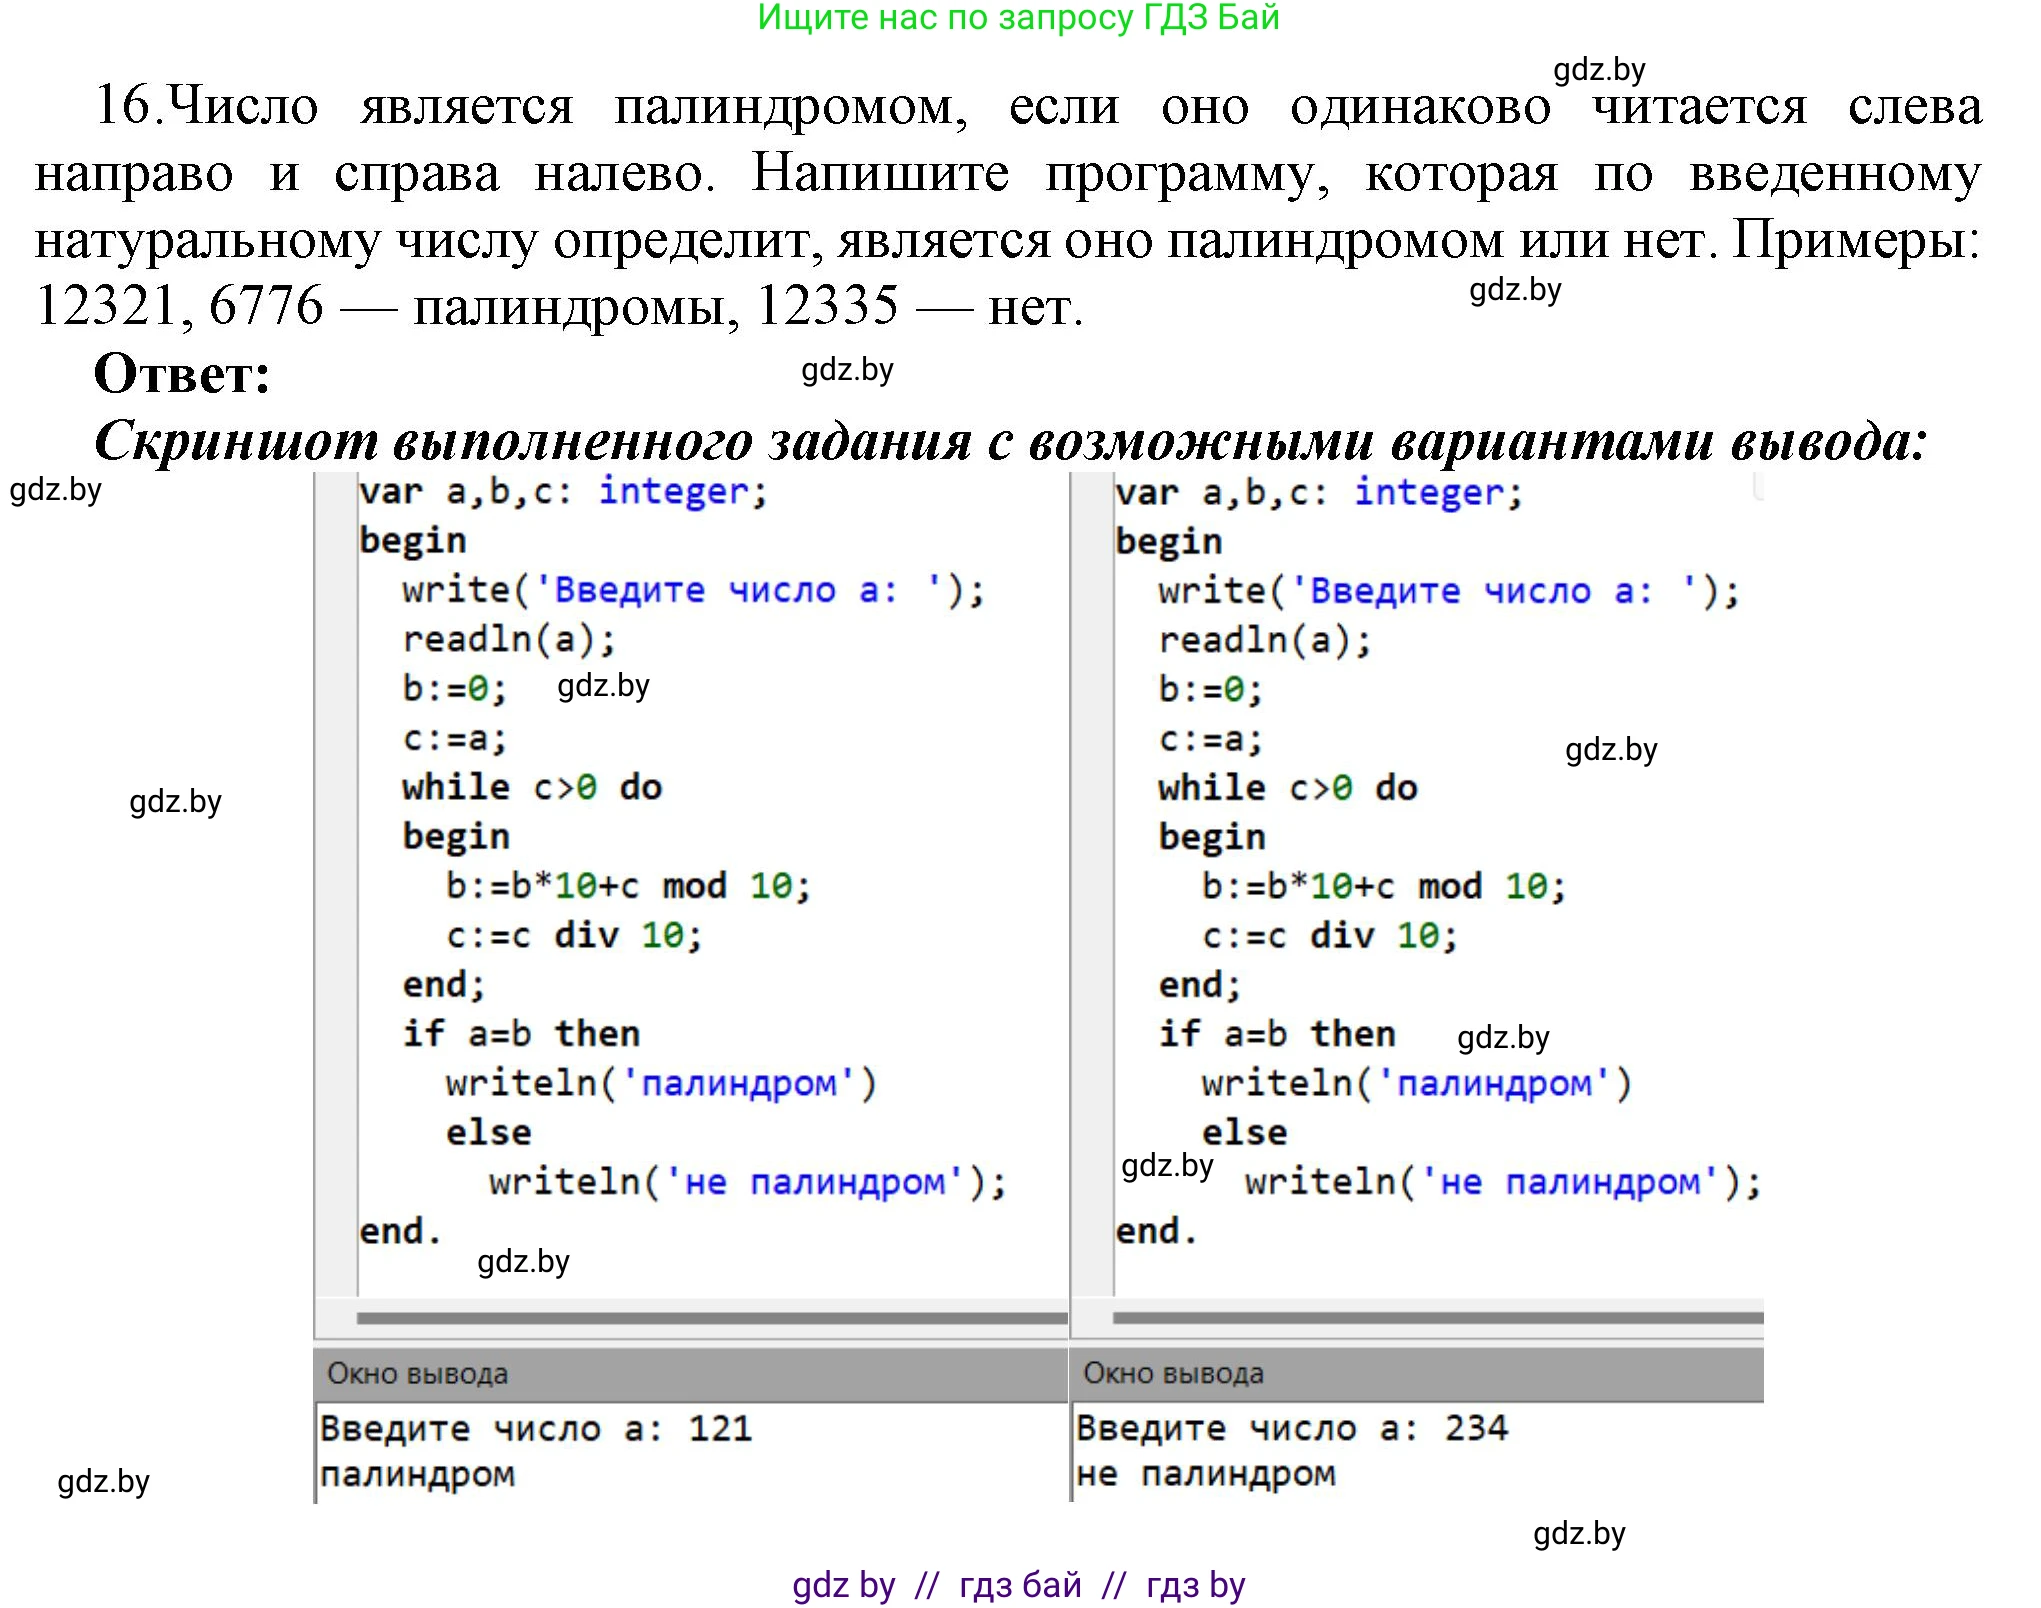This screenshot has height=1608, width=2041.
Task: Click the green 'Ищите нас по запросу ГДЗ Бай' header link
Action: (x=1018, y=18)
